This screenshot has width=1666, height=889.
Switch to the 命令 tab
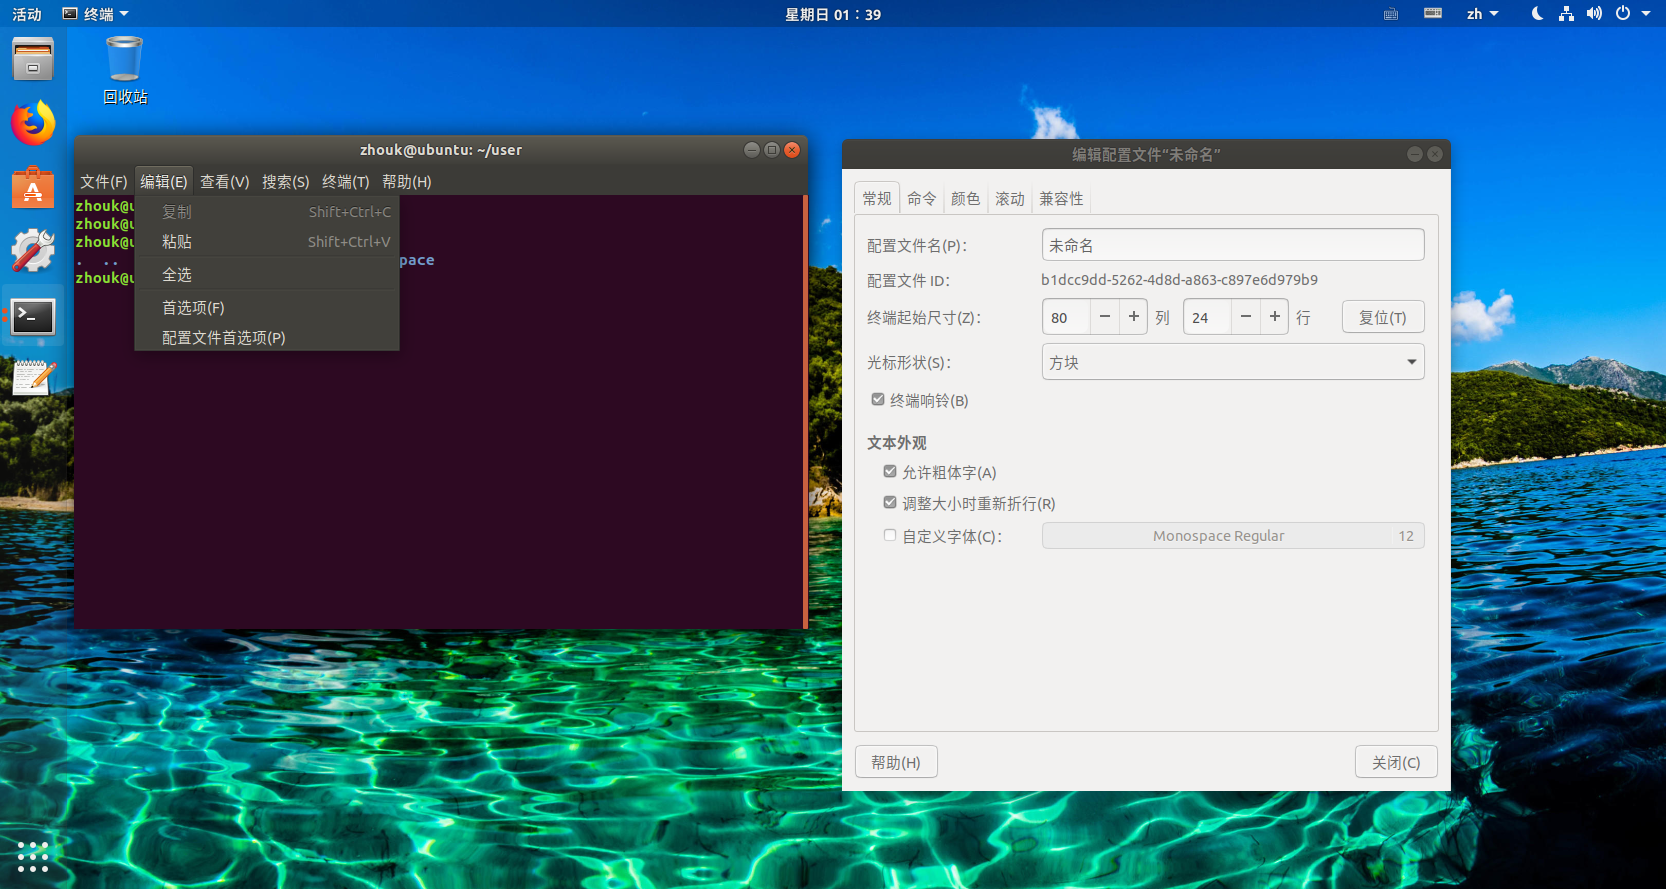click(x=922, y=198)
